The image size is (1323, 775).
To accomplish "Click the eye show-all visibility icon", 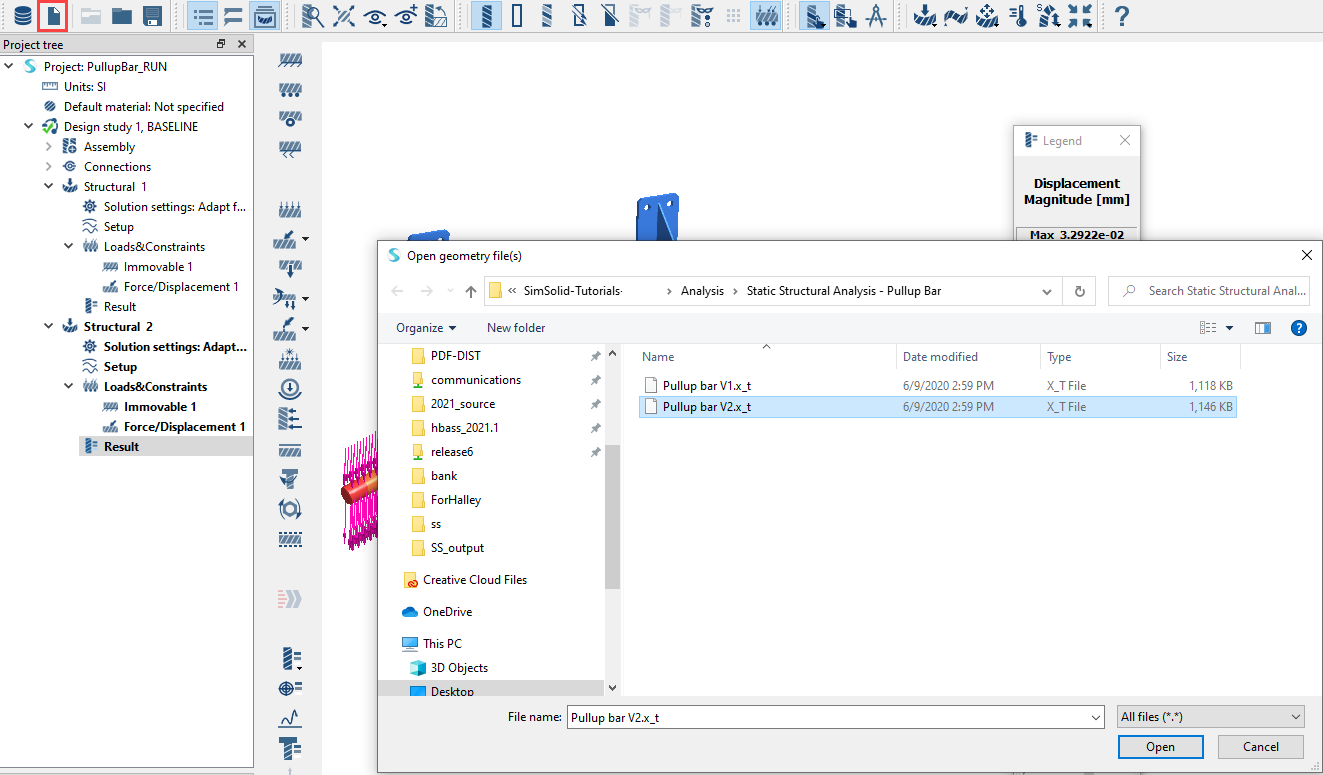I will point(375,16).
